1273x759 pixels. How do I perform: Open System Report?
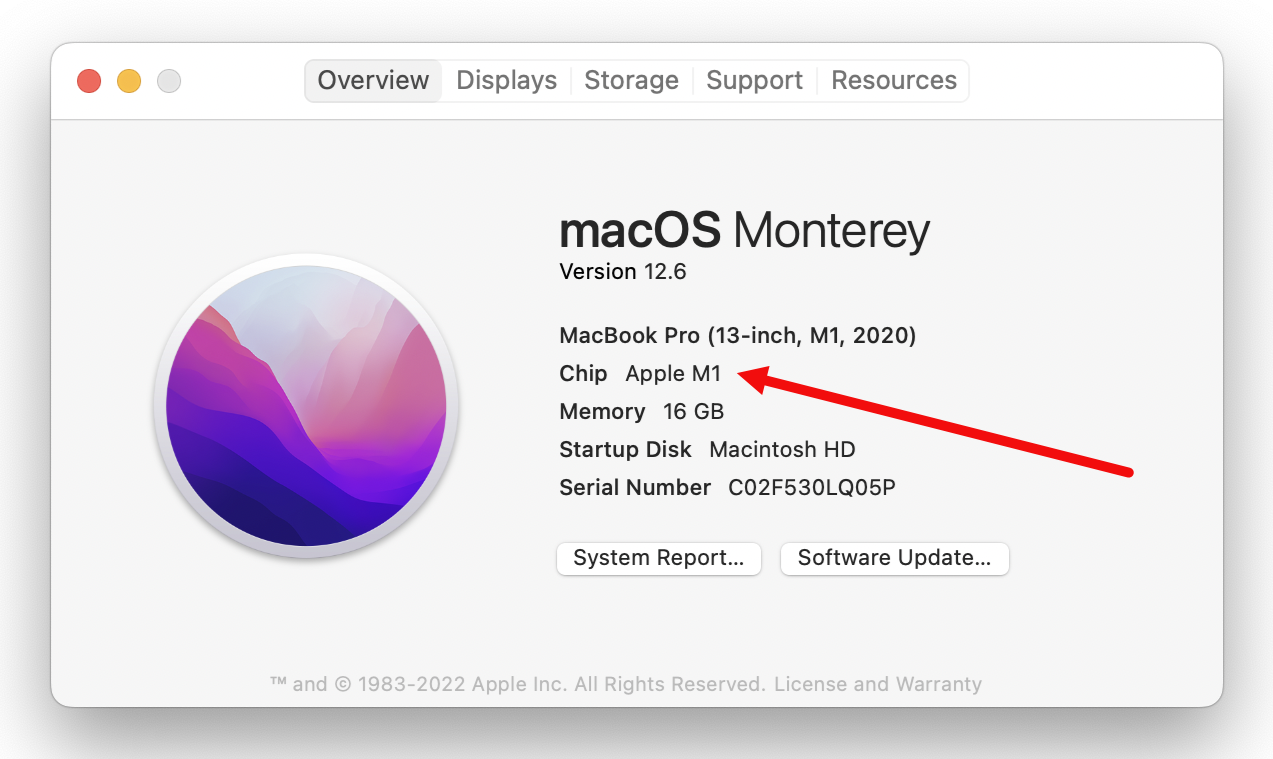pos(658,558)
